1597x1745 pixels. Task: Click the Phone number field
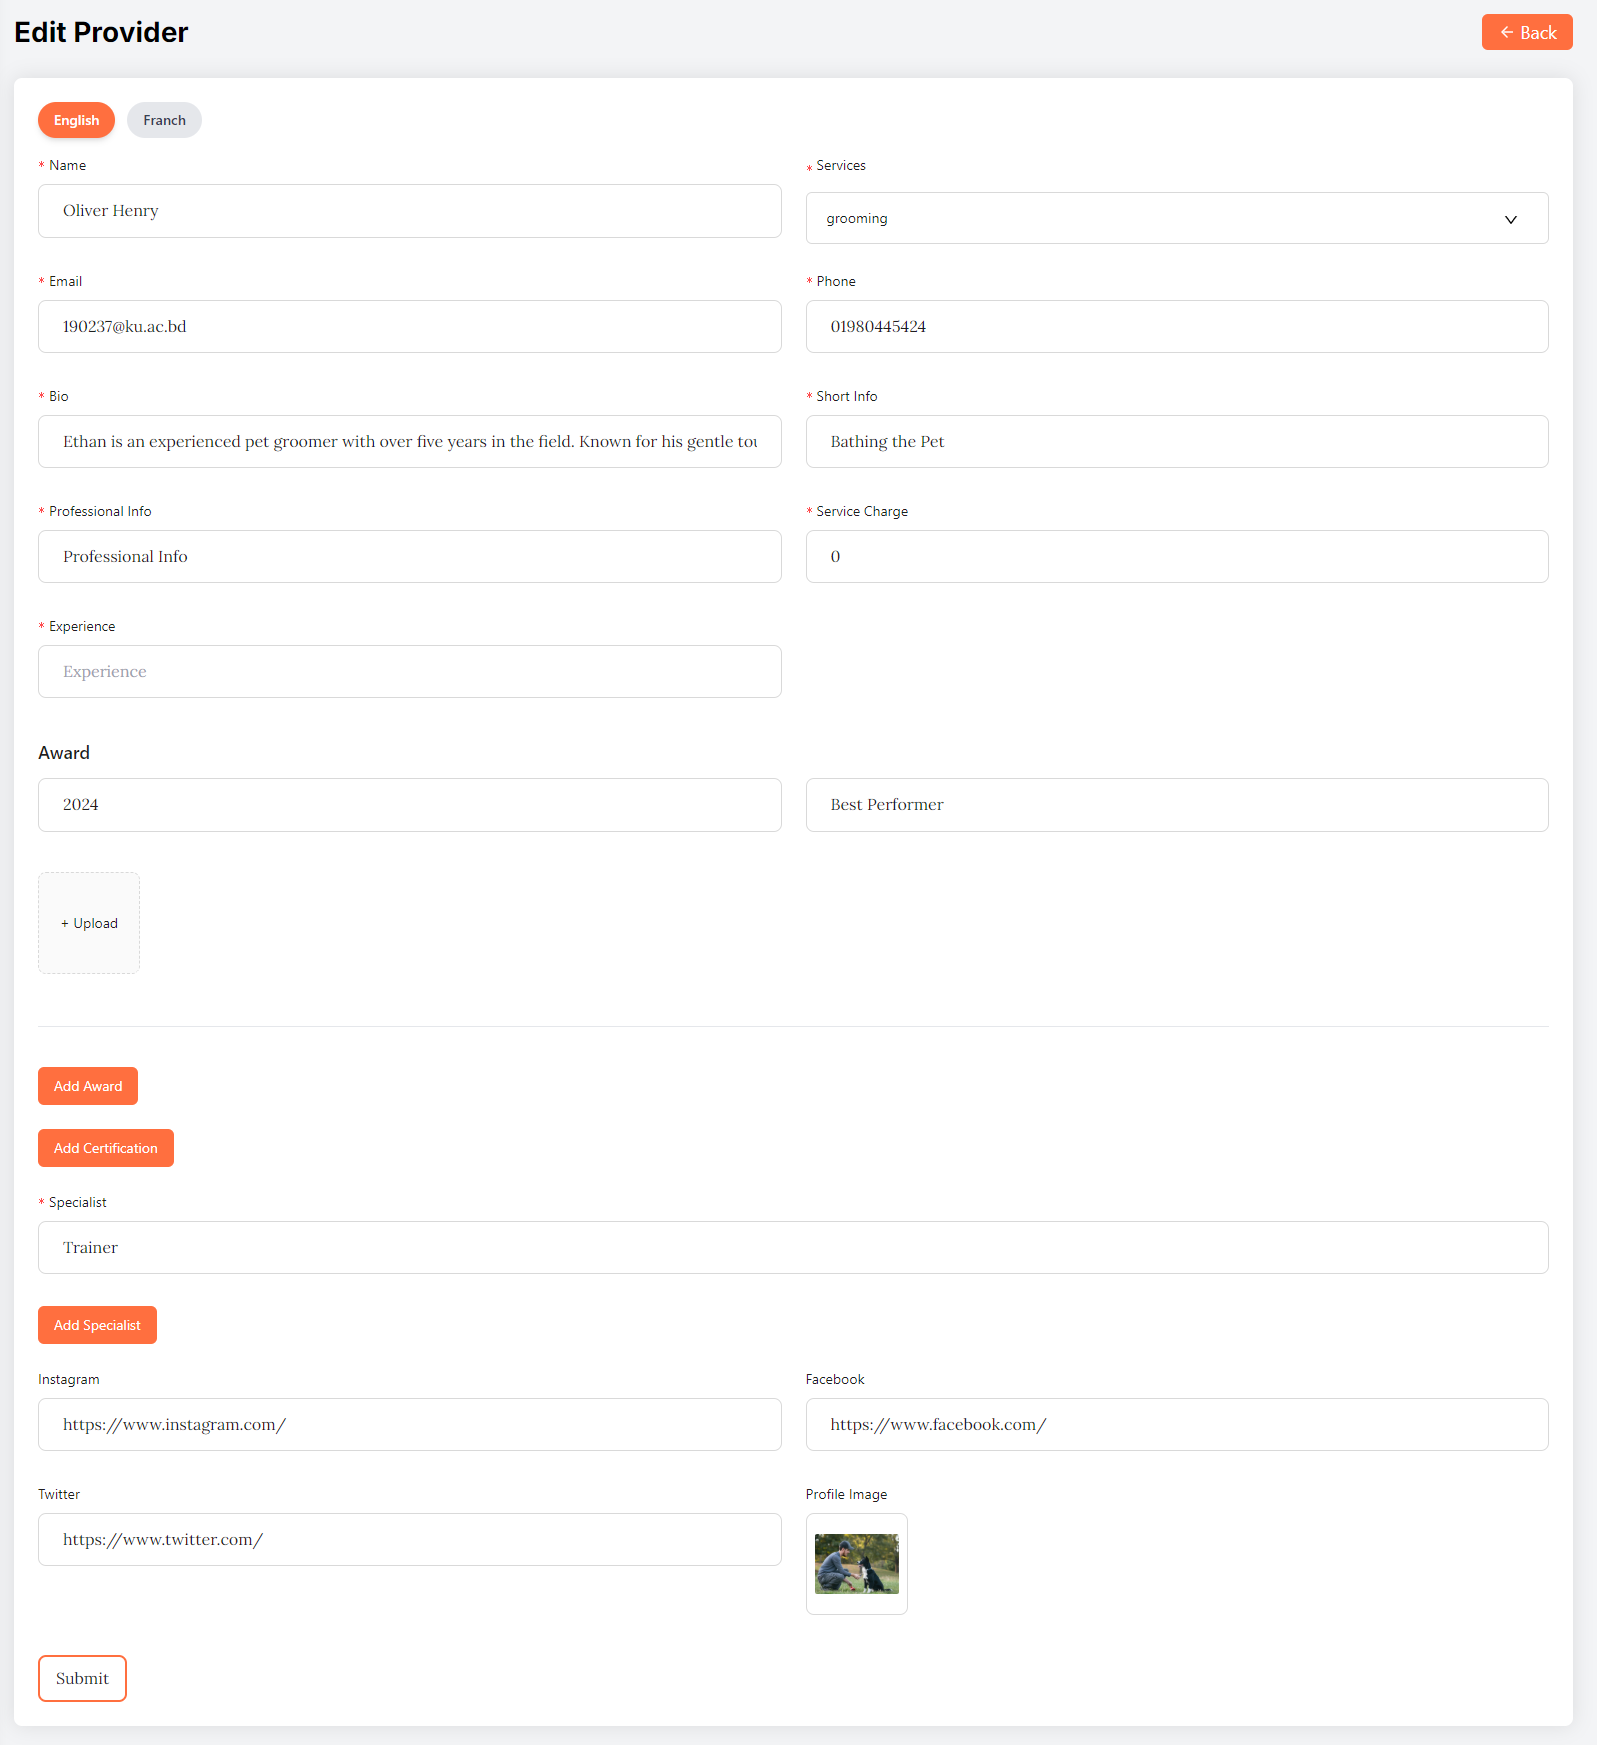coord(1176,327)
